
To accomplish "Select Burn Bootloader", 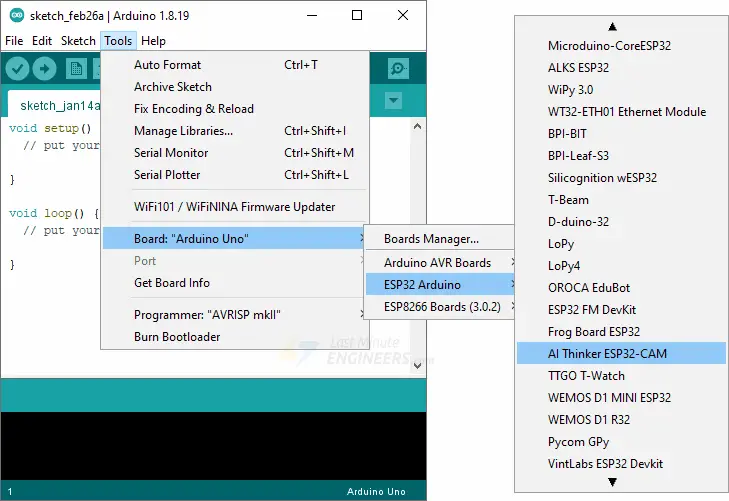I will click(x=234, y=336).
